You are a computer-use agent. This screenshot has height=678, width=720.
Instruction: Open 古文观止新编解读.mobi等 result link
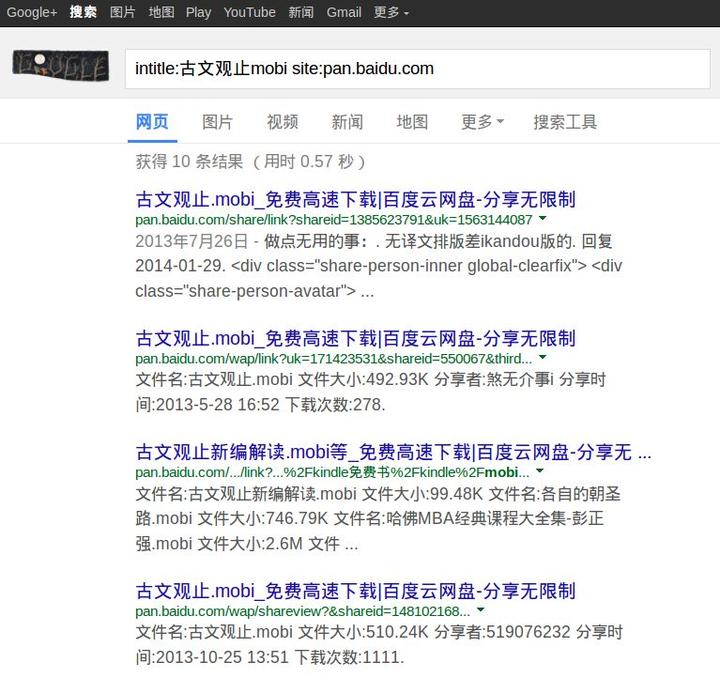point(393,452)
